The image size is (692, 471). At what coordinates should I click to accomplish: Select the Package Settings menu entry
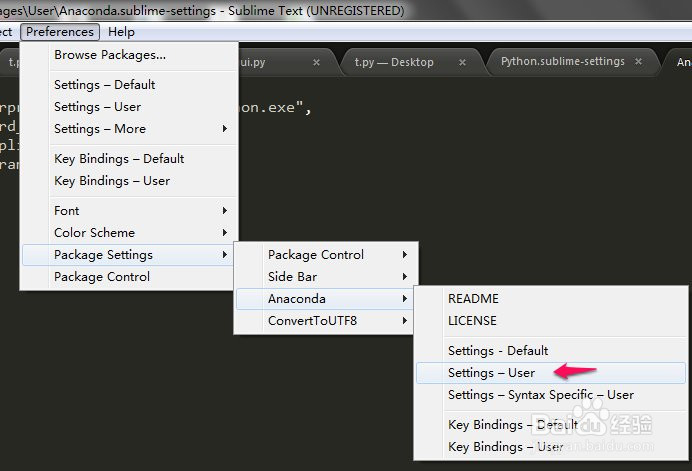[x=128, y=255]
